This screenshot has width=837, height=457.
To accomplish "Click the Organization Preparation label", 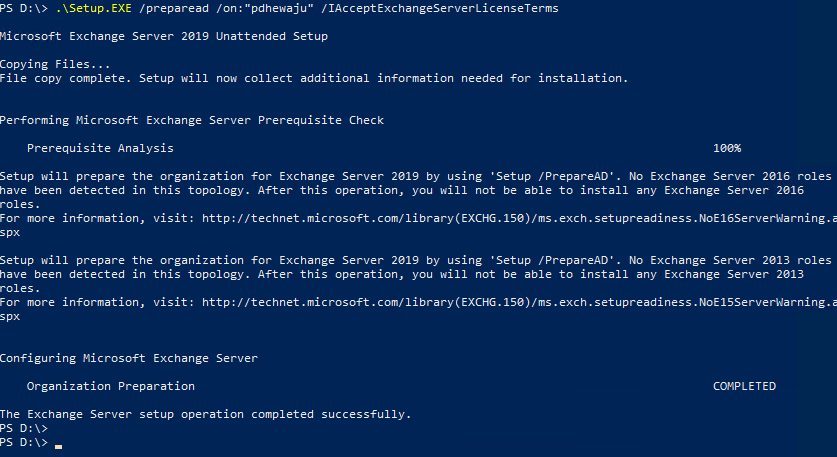I will pyautogui.click(x=110, y=386).
